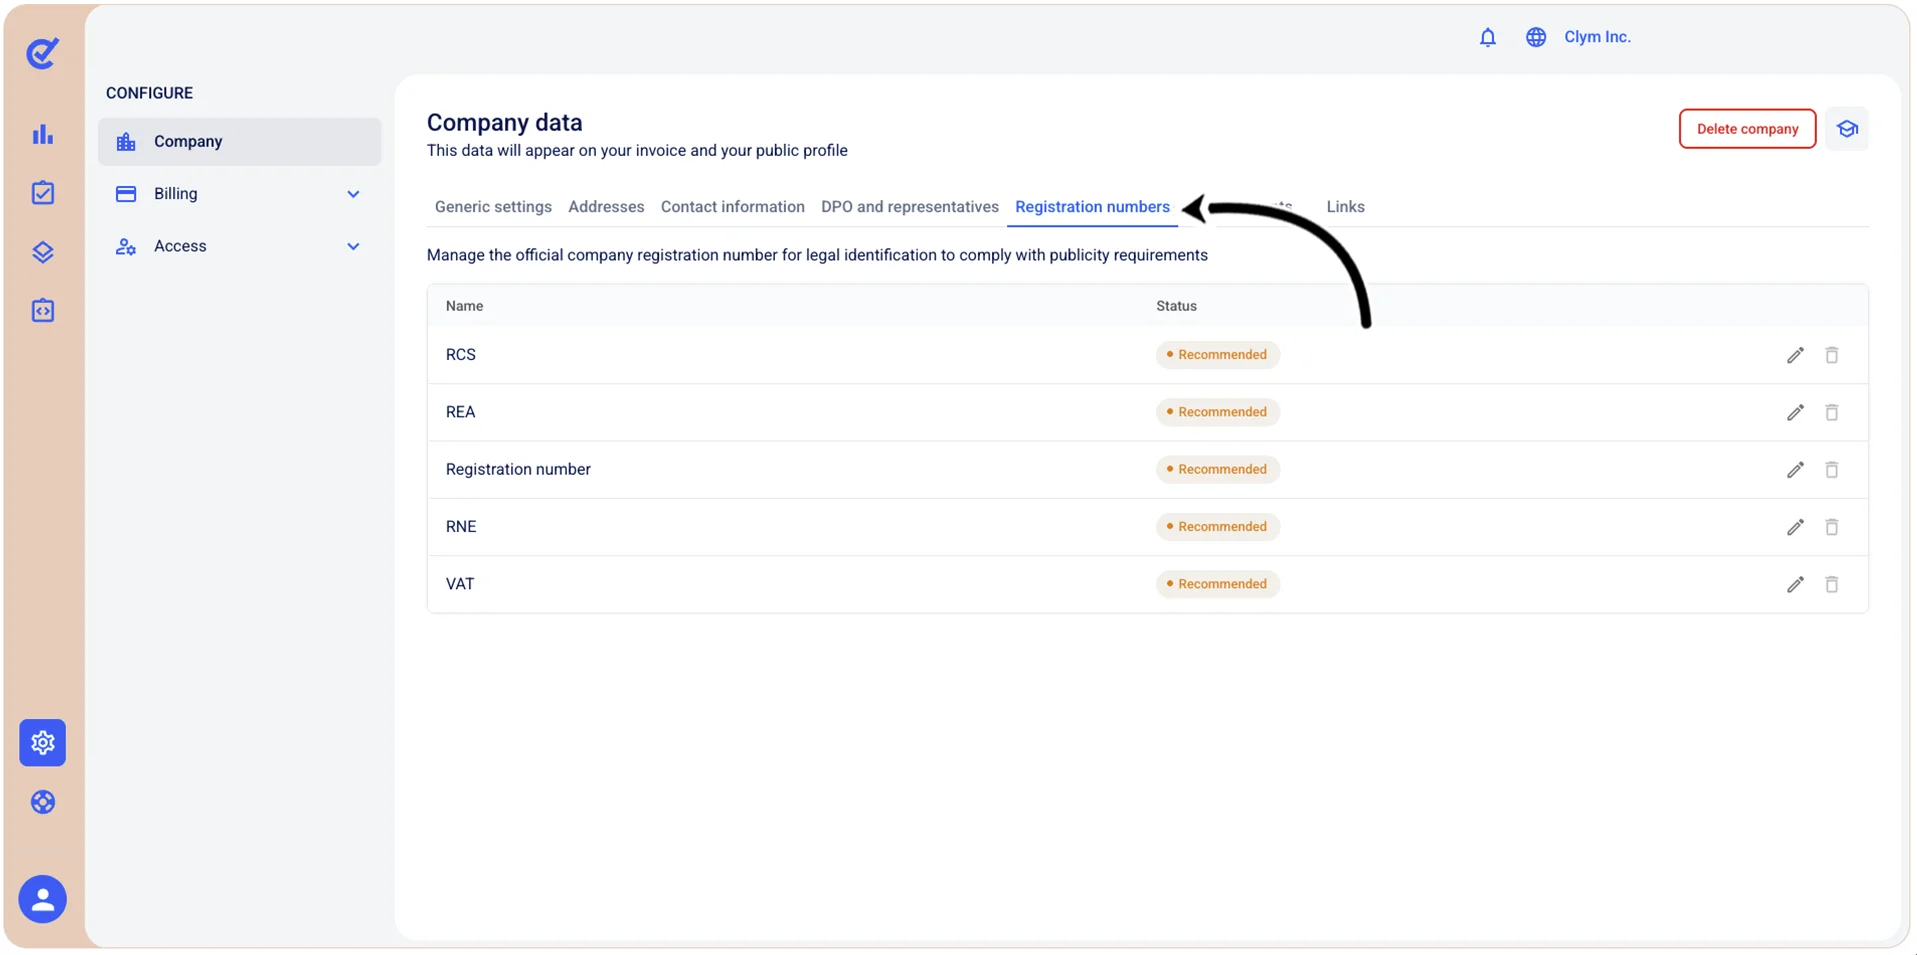Delete the RNE registration entry

1832,527
